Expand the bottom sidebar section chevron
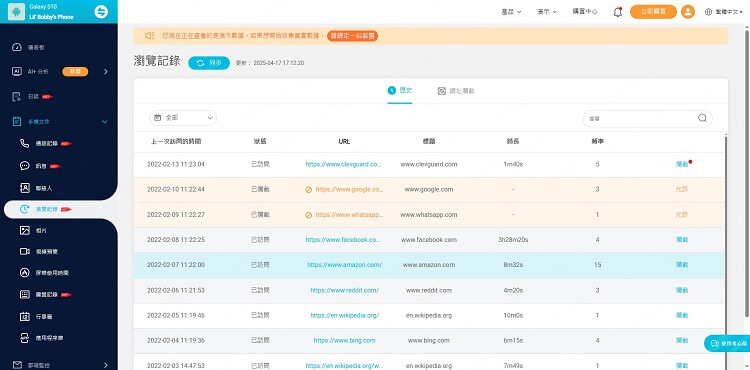Viewport: 750px width, 370px height. (x=106, y=365)
